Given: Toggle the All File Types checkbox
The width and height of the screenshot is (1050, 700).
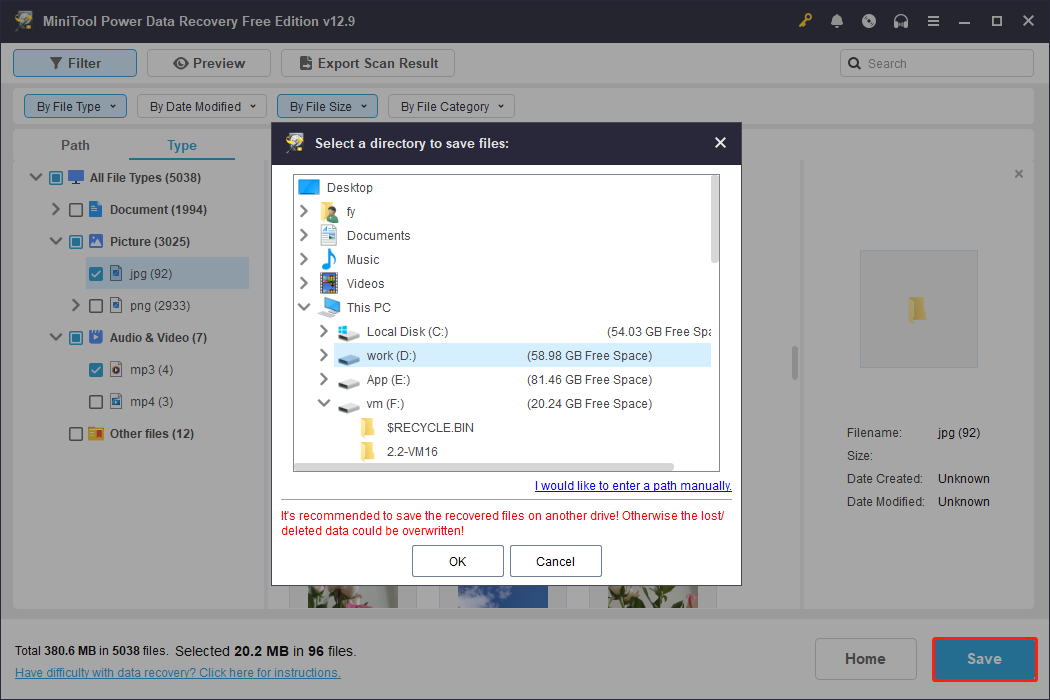Looking at the screenshot, I should click(x=56, y=178).
